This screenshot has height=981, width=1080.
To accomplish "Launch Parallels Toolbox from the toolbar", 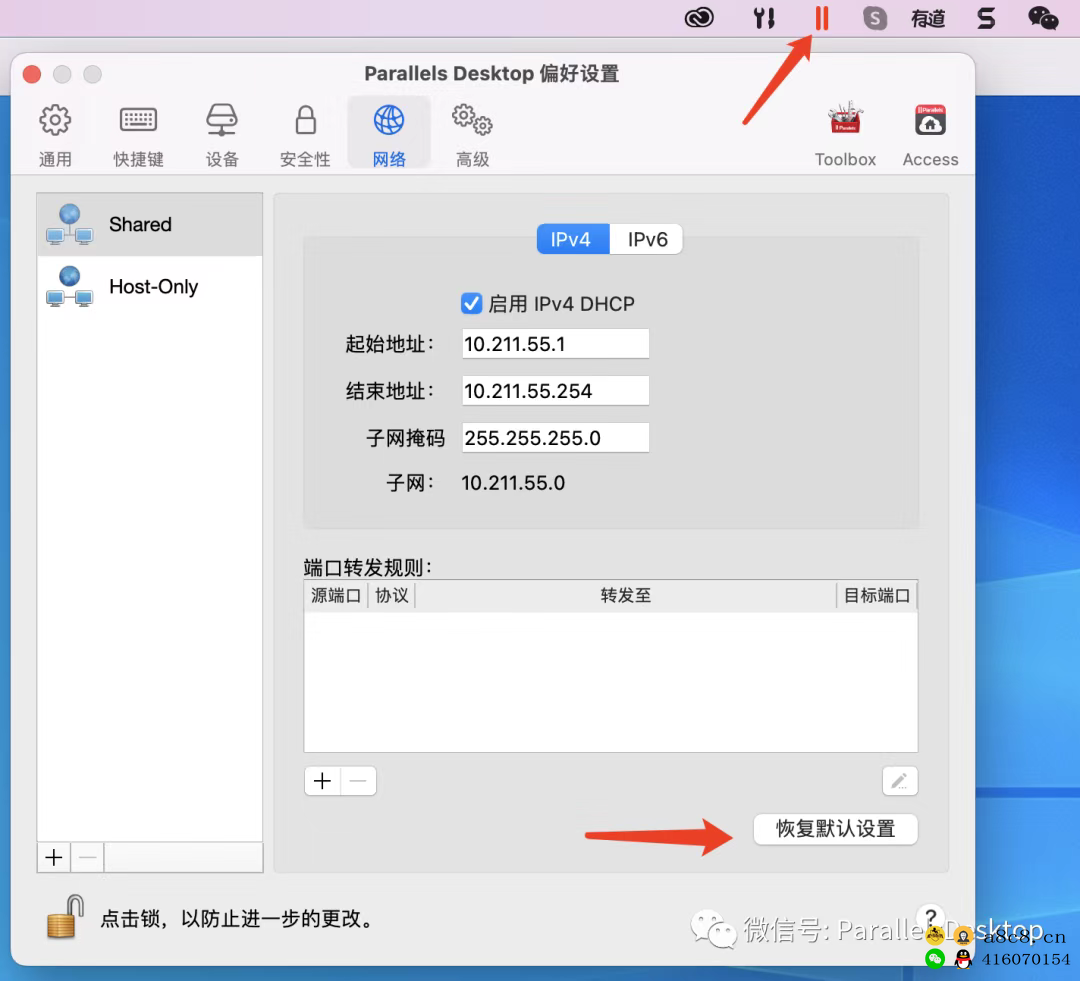I will tap(845, 136).
